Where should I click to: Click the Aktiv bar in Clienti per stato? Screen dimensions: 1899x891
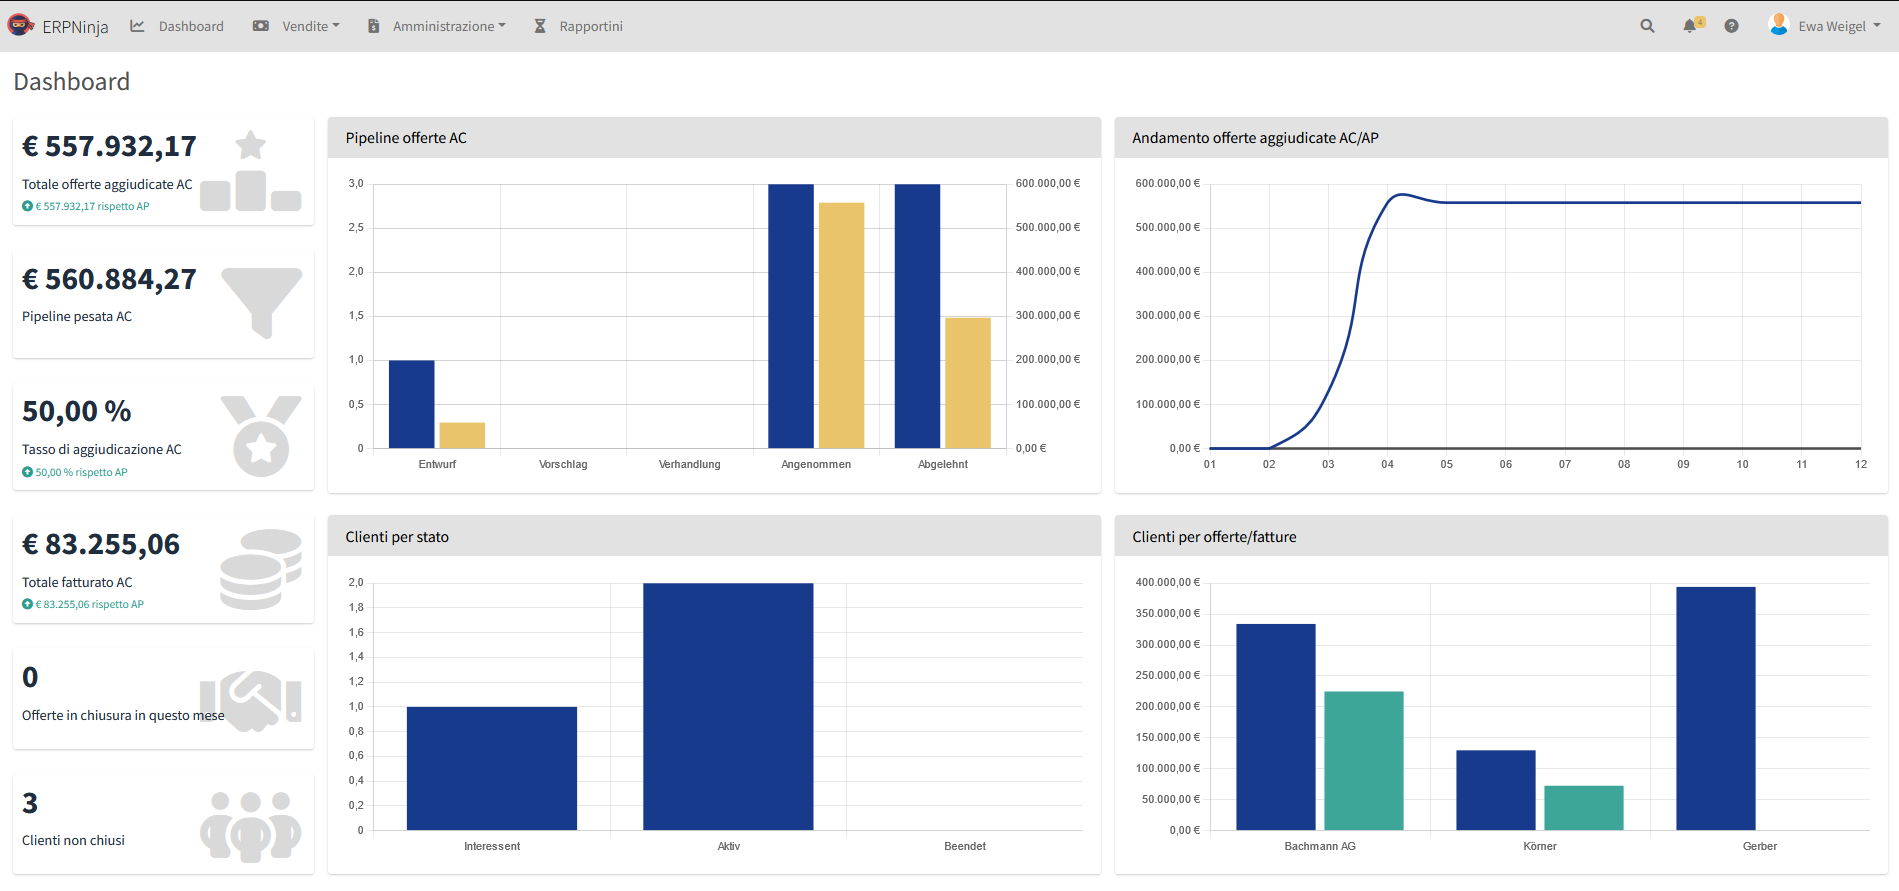(728, 706)
